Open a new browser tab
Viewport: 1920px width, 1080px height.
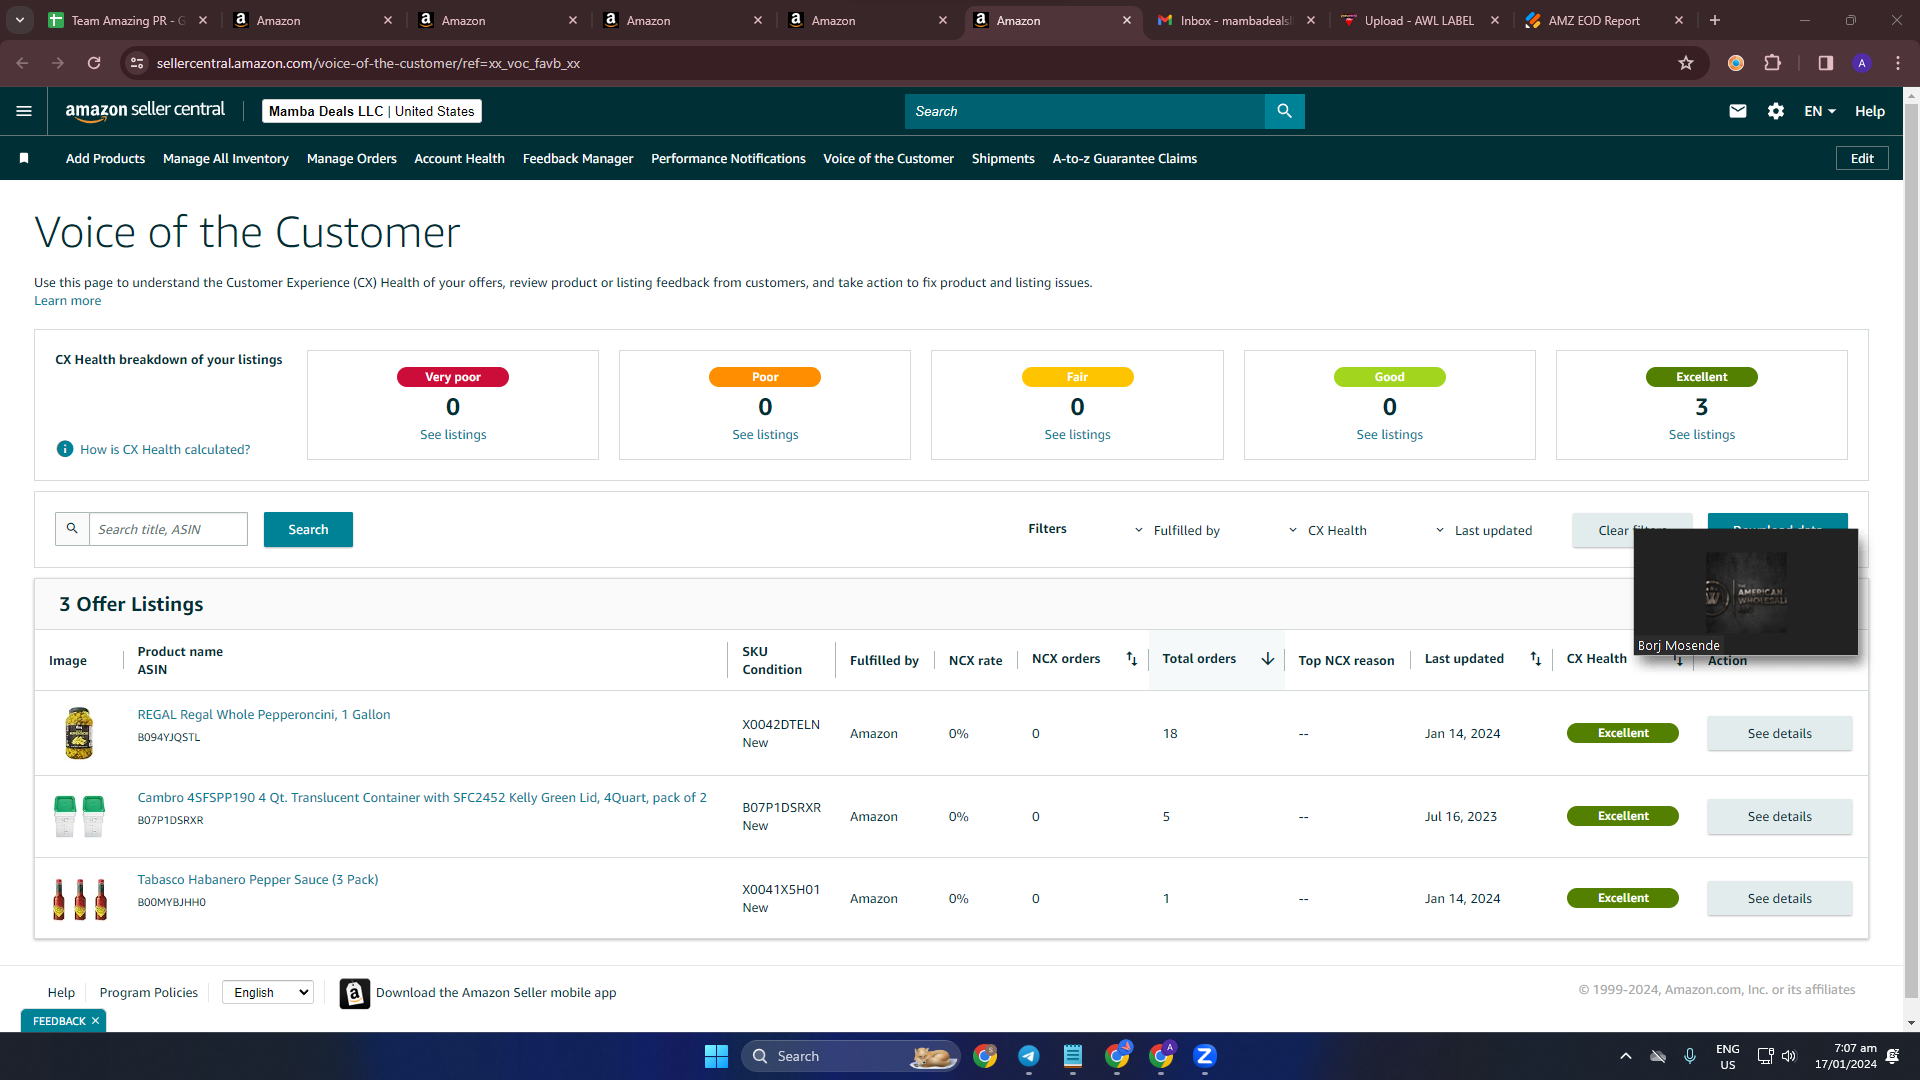click(1715, 20)
